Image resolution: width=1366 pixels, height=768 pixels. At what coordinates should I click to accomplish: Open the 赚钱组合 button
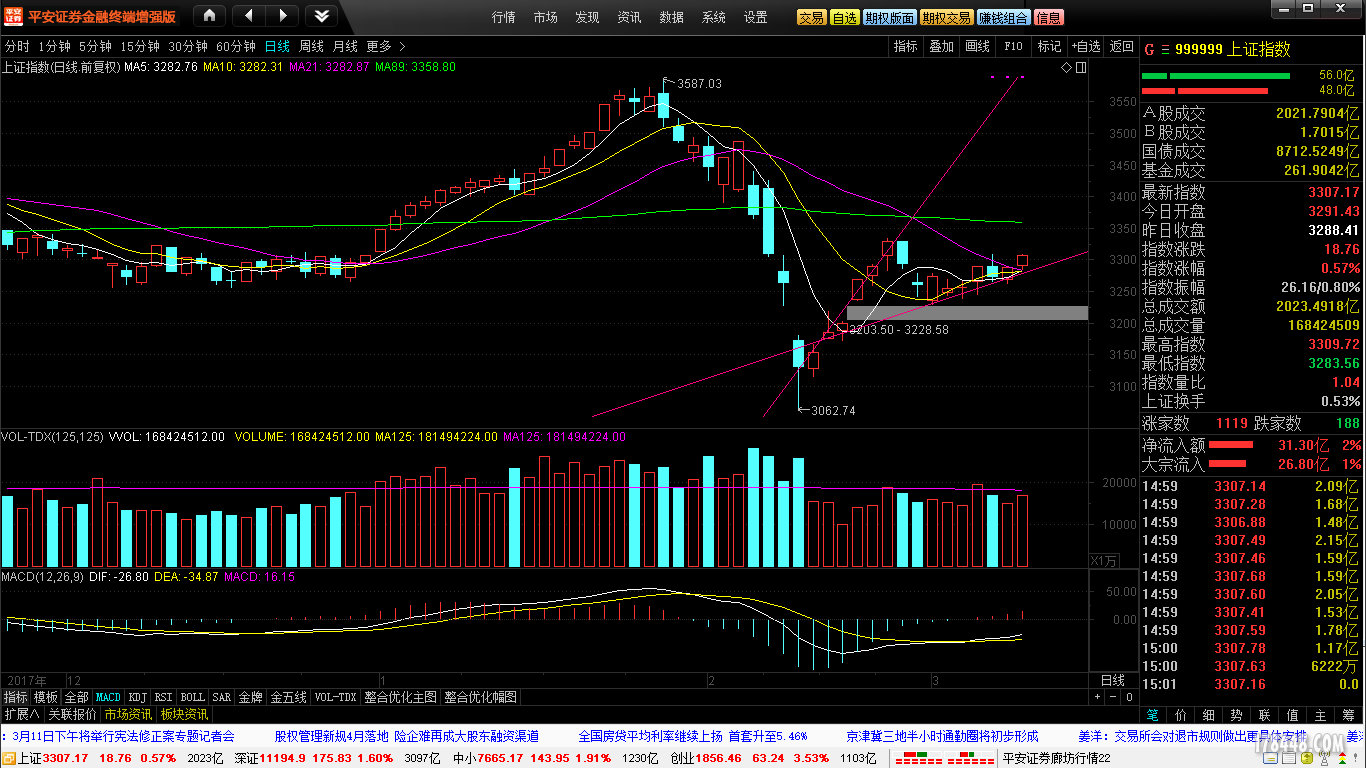(1003, 18)
